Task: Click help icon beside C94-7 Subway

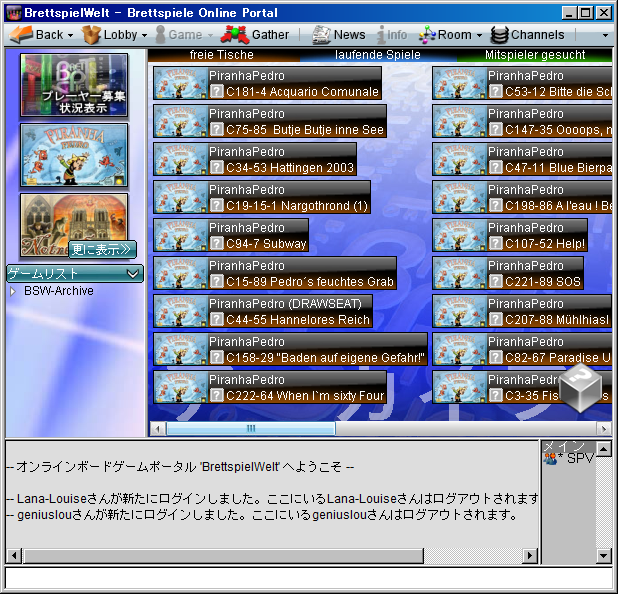Action: coord(216,243)
